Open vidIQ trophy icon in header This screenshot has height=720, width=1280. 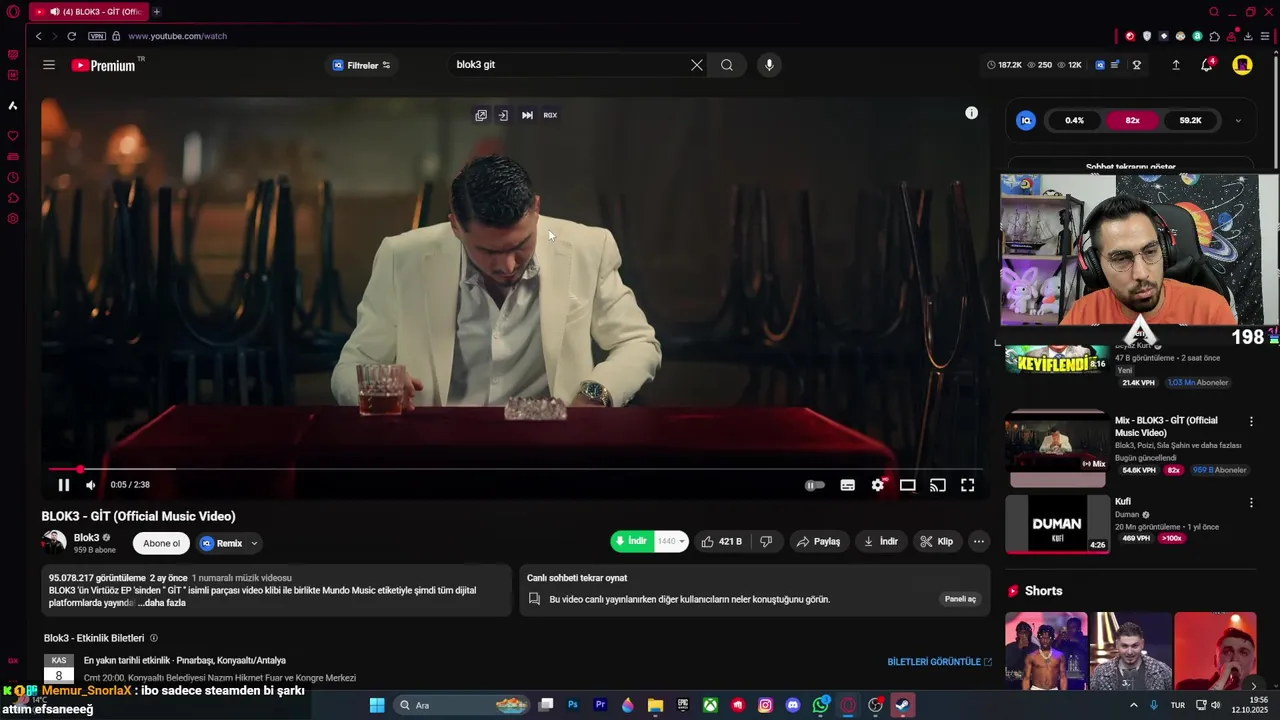point(1136,65)
